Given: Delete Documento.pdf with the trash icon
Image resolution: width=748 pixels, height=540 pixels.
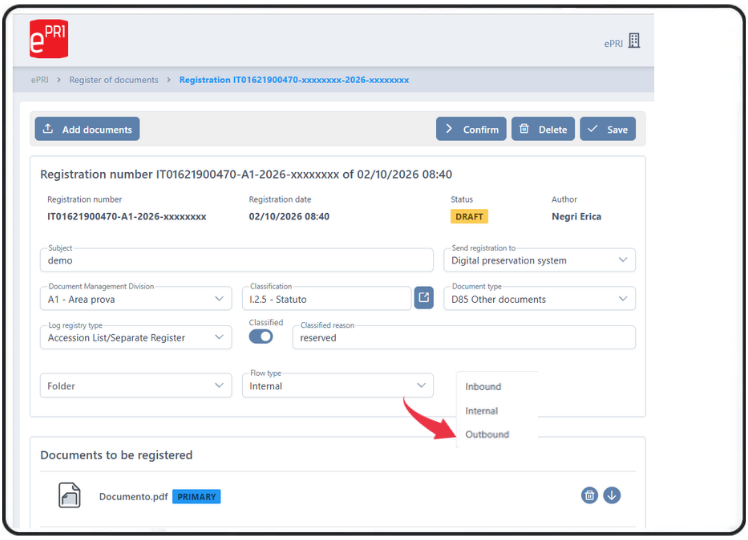Looking at the screenshot, I should pos(589,495).
